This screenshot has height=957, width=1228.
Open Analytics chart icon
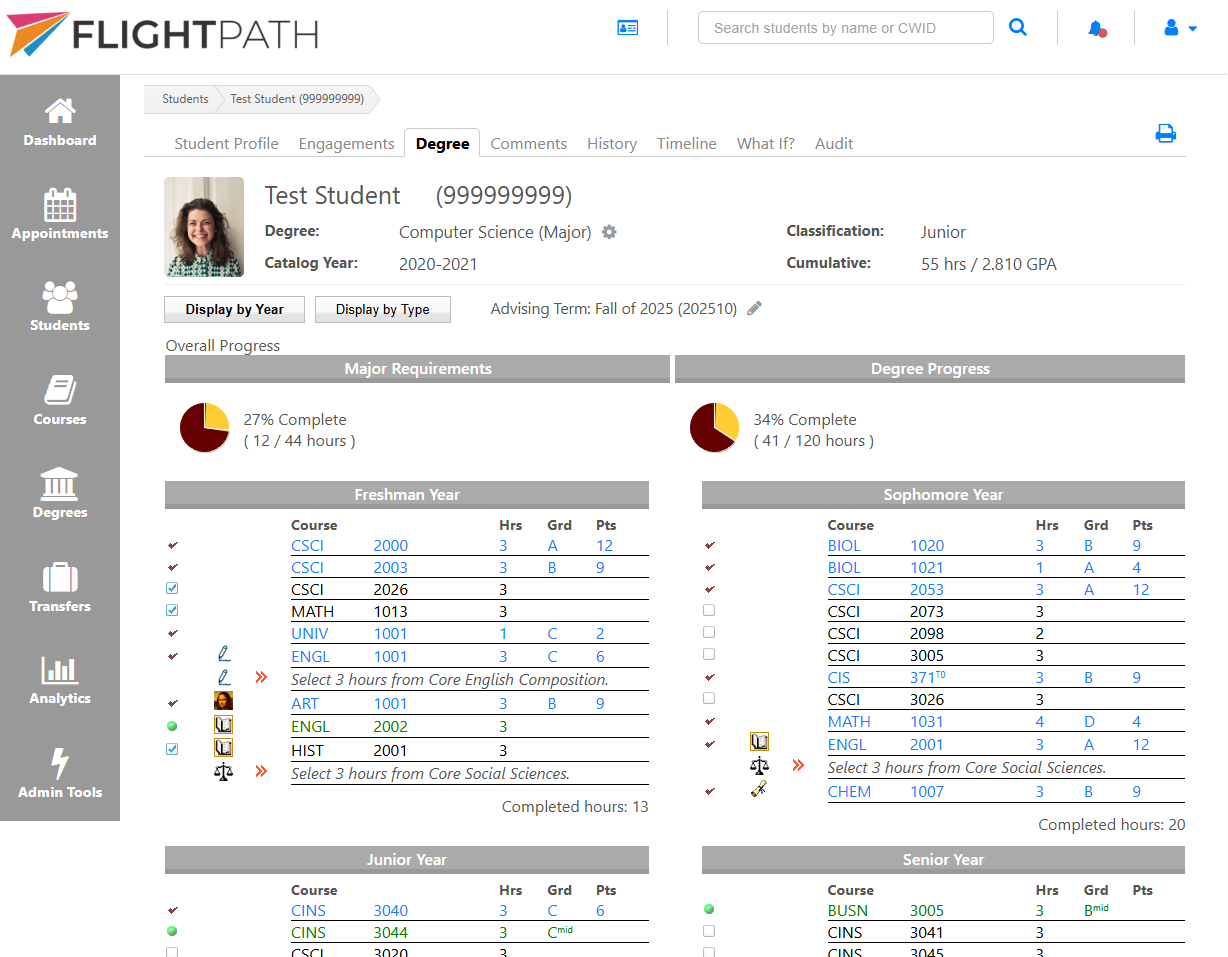point(60,670)
